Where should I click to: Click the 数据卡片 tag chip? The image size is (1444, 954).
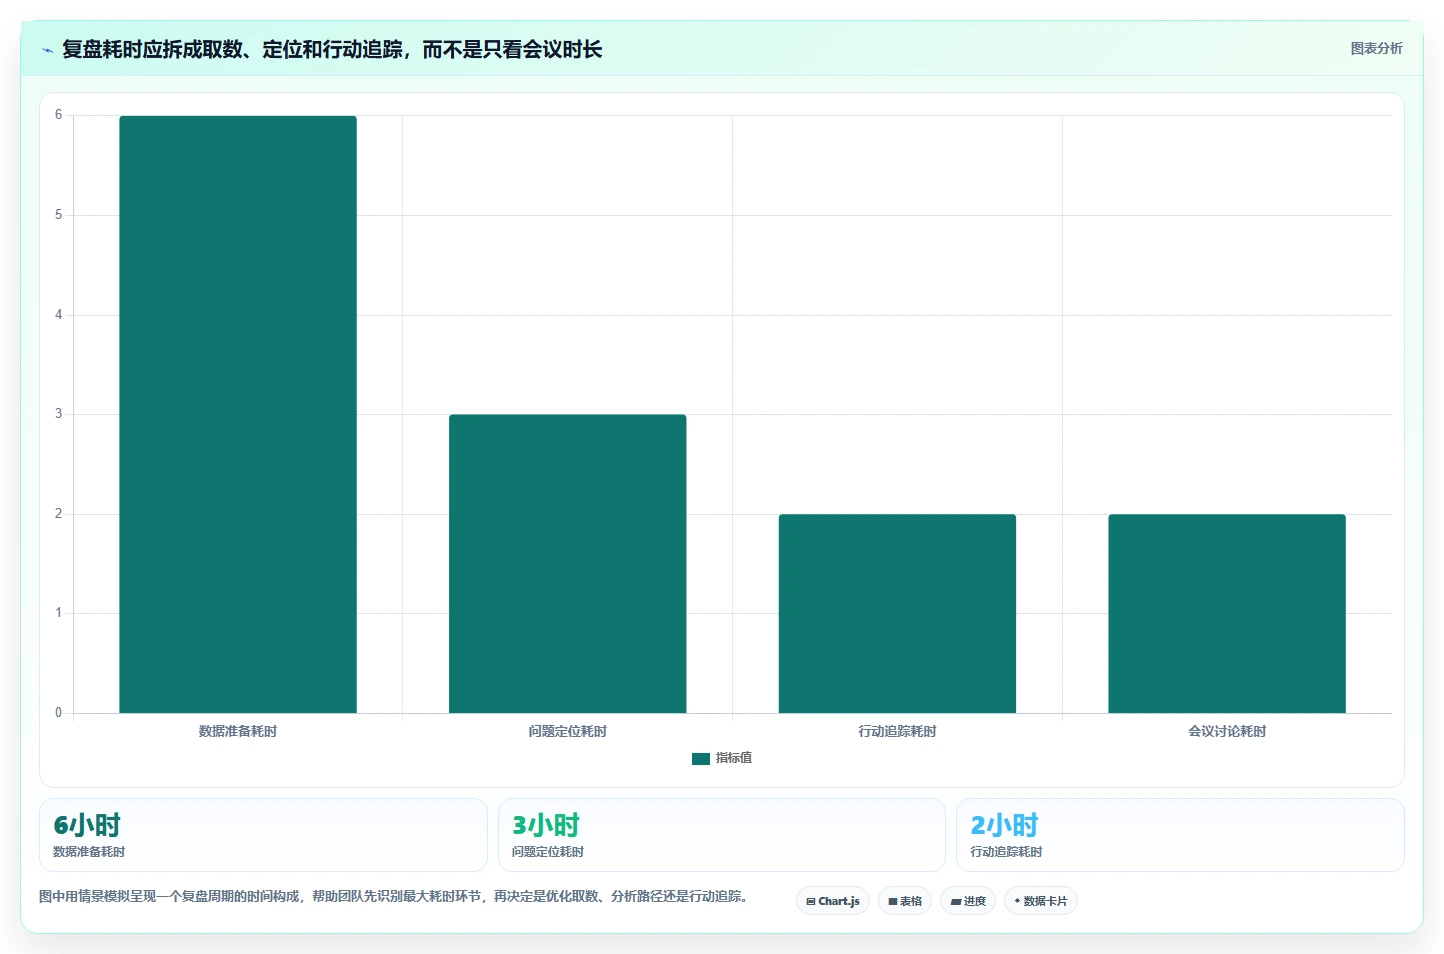[x=1041, y=901]
